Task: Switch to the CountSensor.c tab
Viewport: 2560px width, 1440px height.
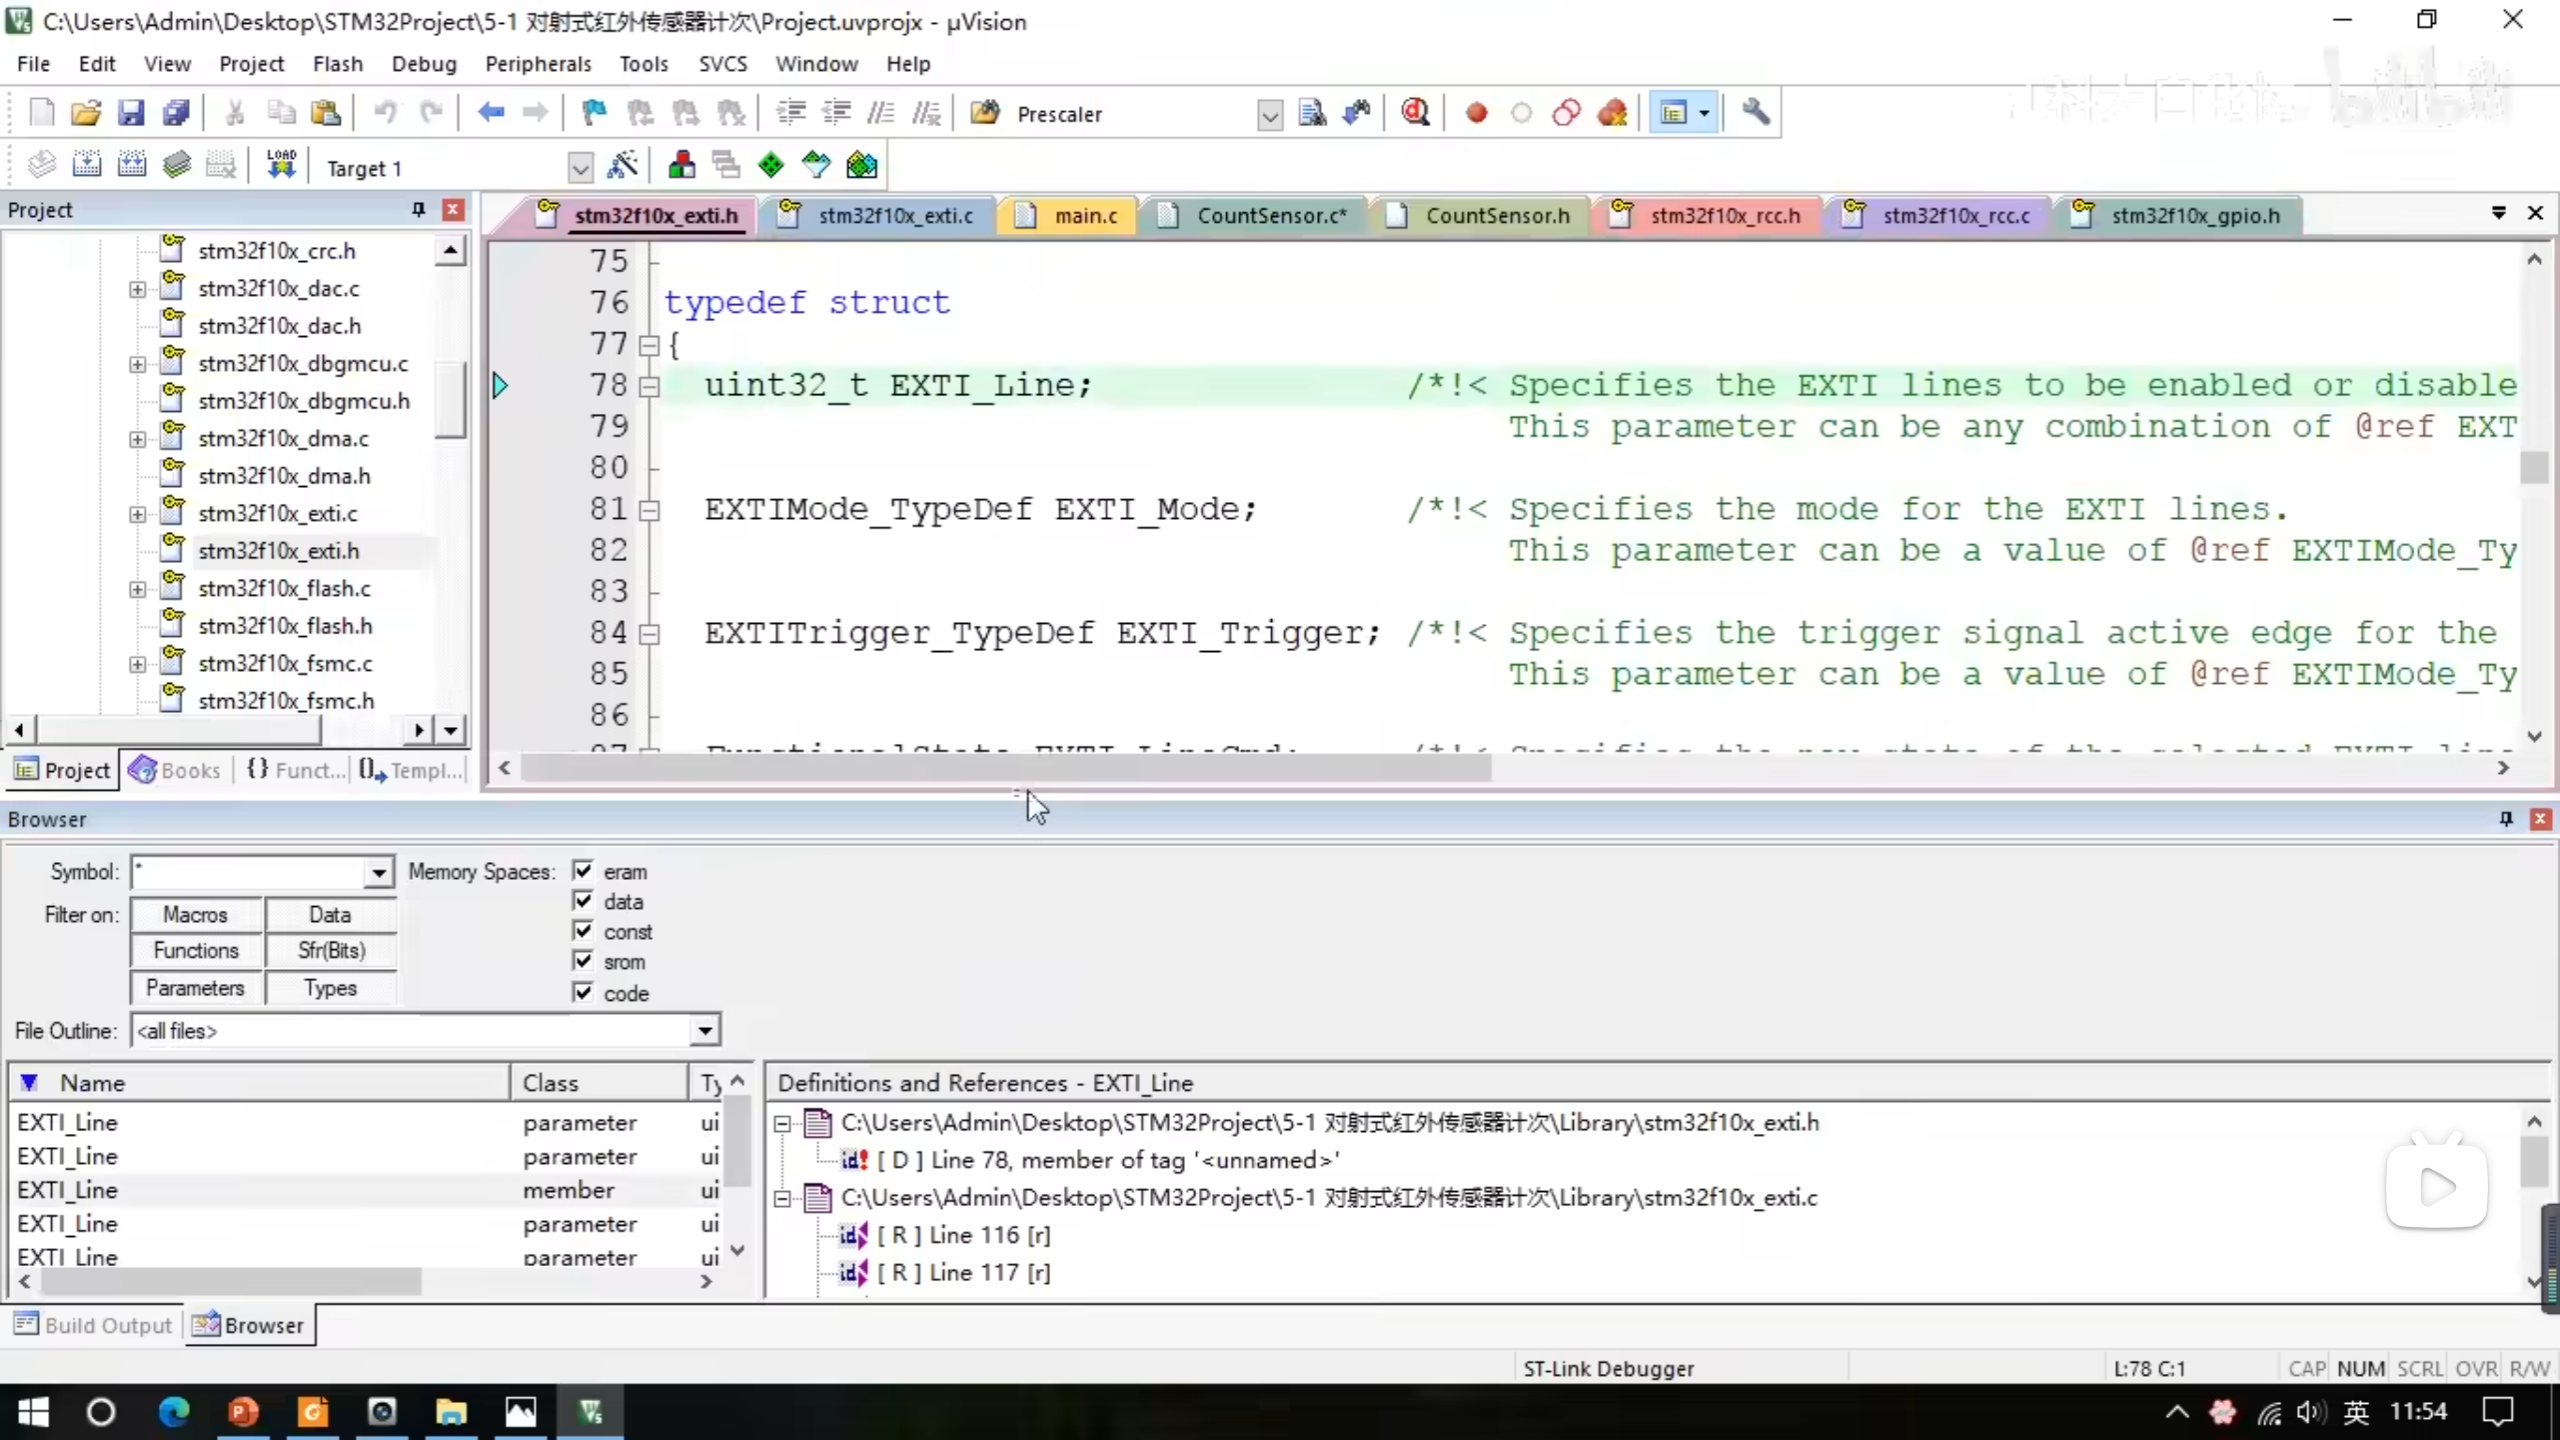Action: click(x=1270, y=216)
